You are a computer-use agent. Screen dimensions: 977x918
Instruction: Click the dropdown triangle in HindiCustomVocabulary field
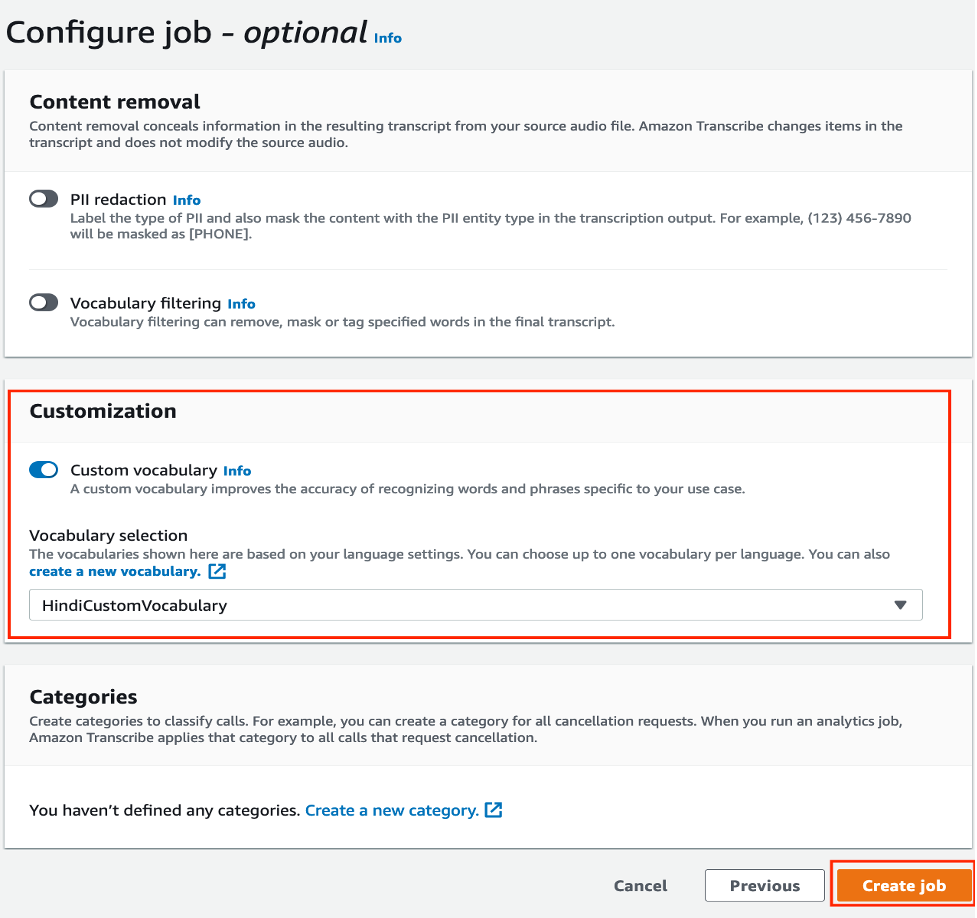[900, 605]
